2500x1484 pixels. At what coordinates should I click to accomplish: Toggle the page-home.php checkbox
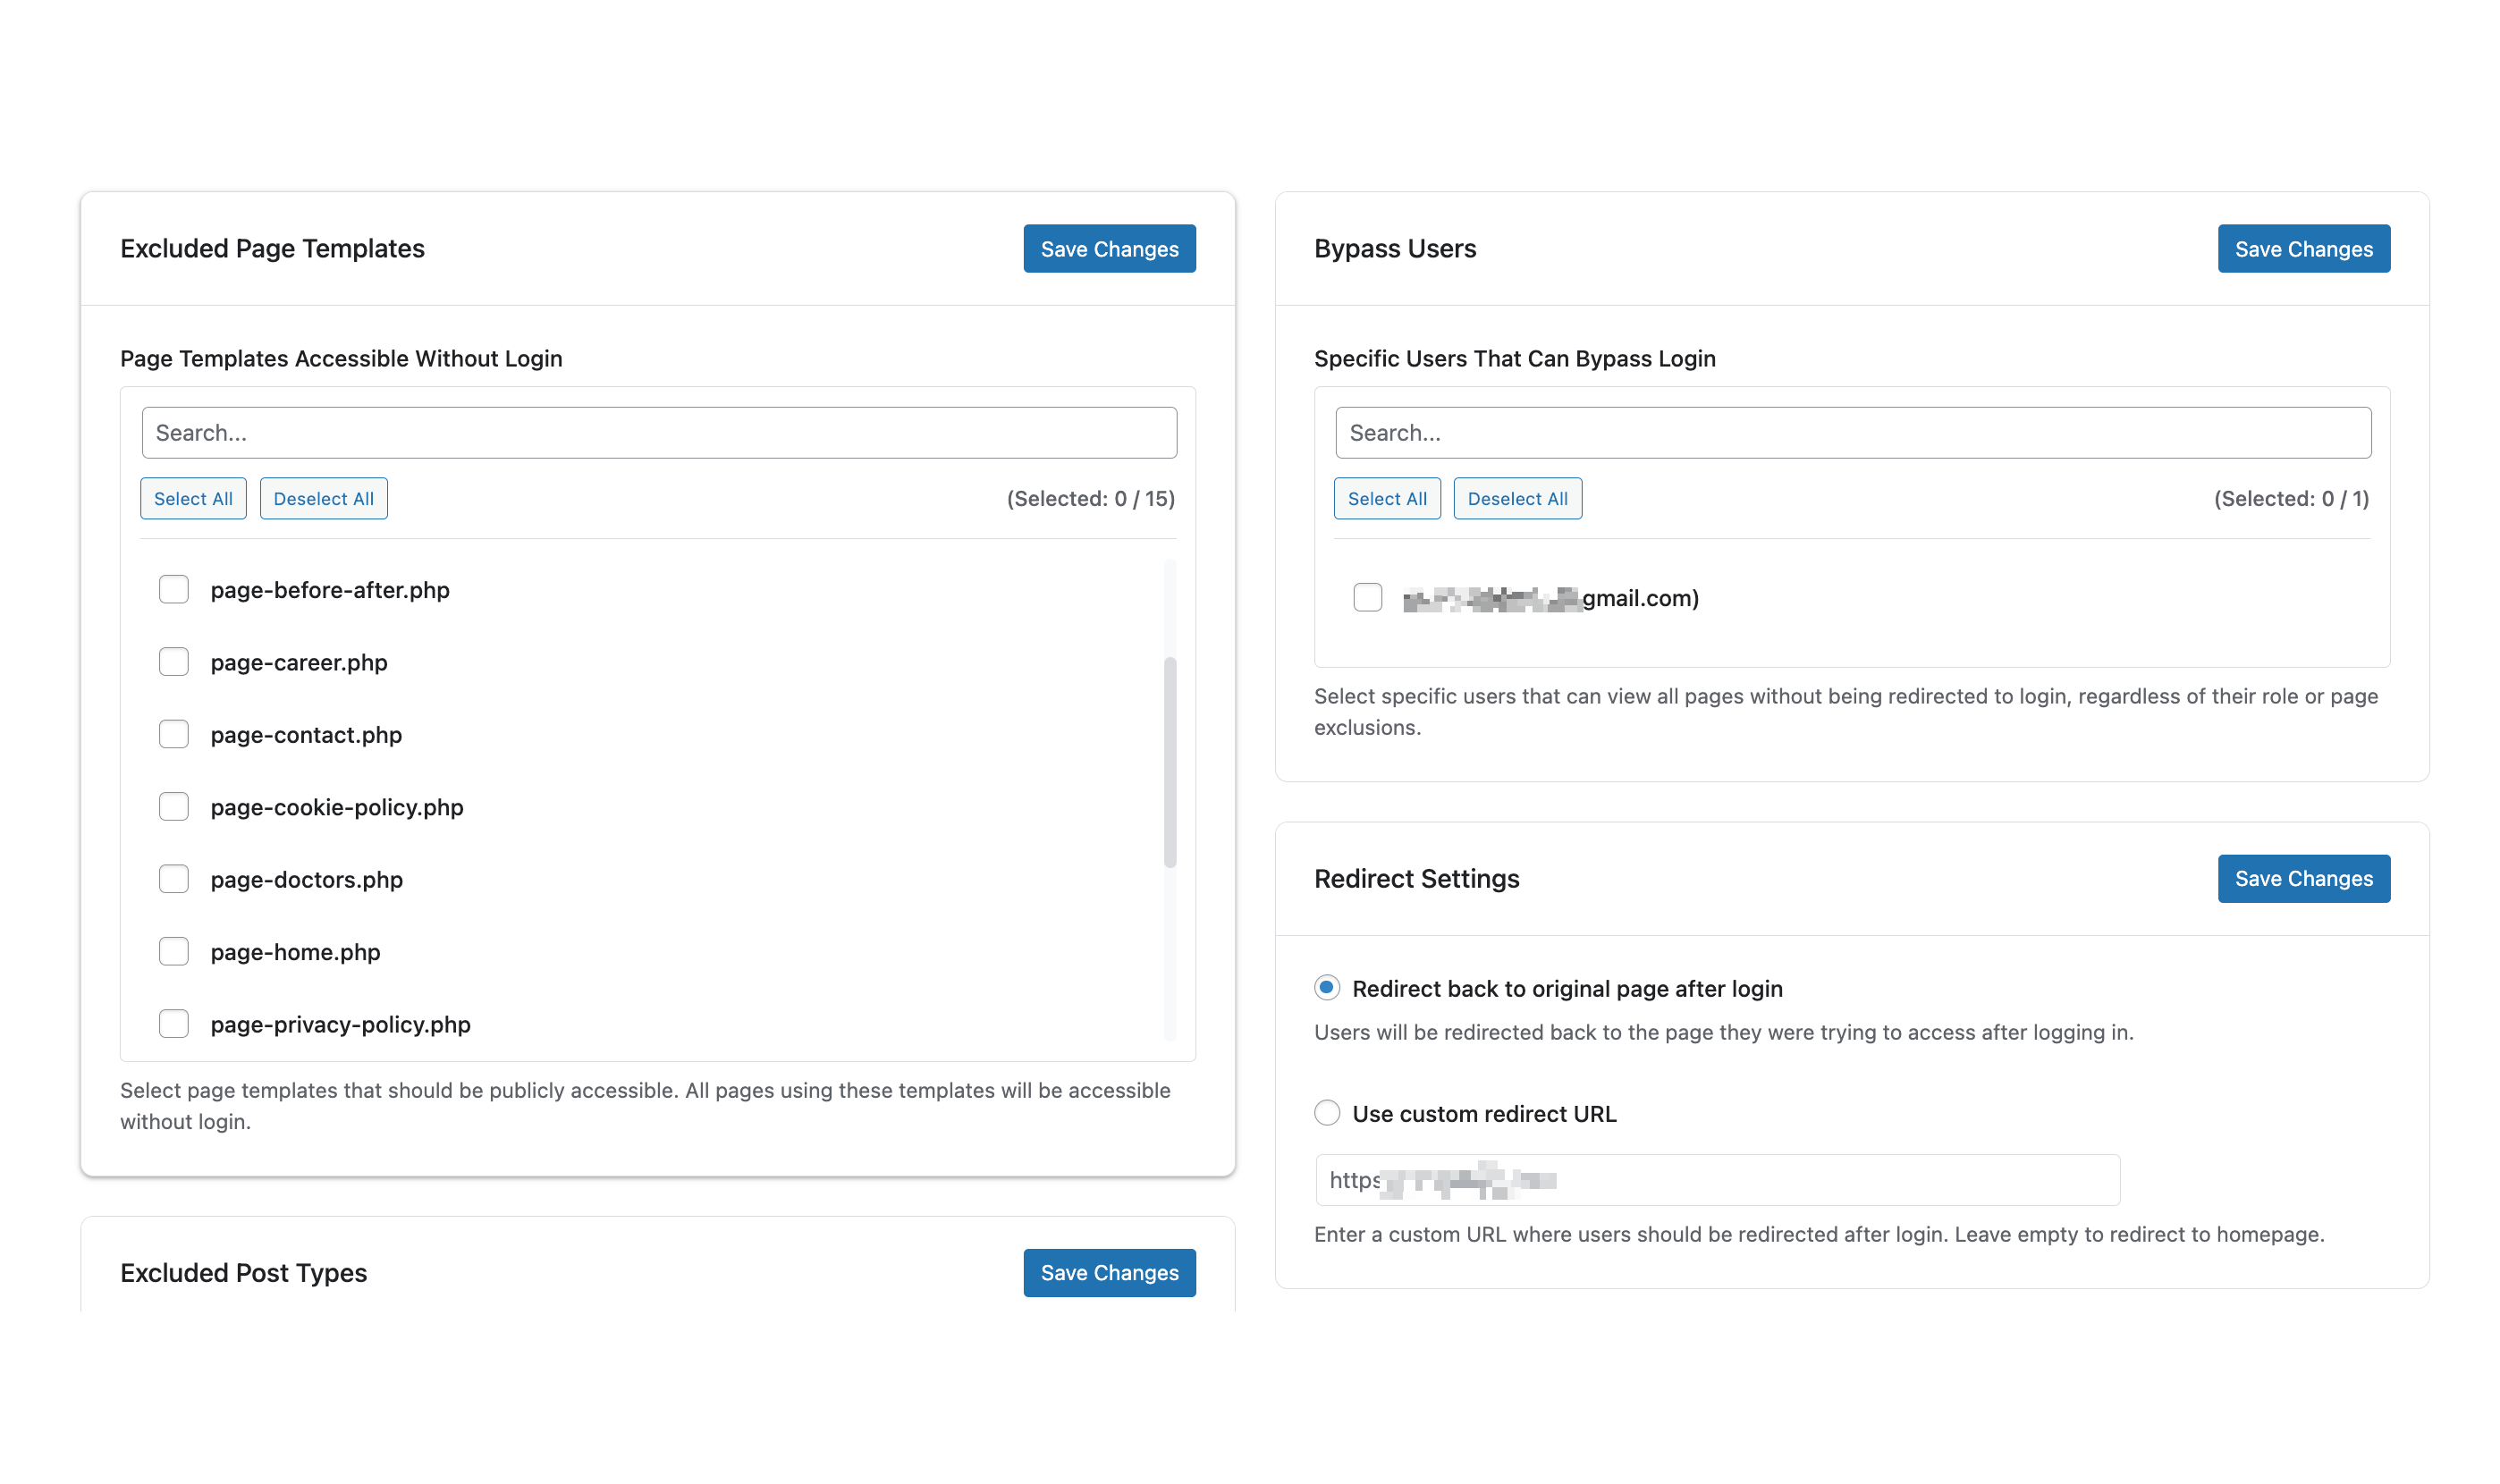(174, 951)
